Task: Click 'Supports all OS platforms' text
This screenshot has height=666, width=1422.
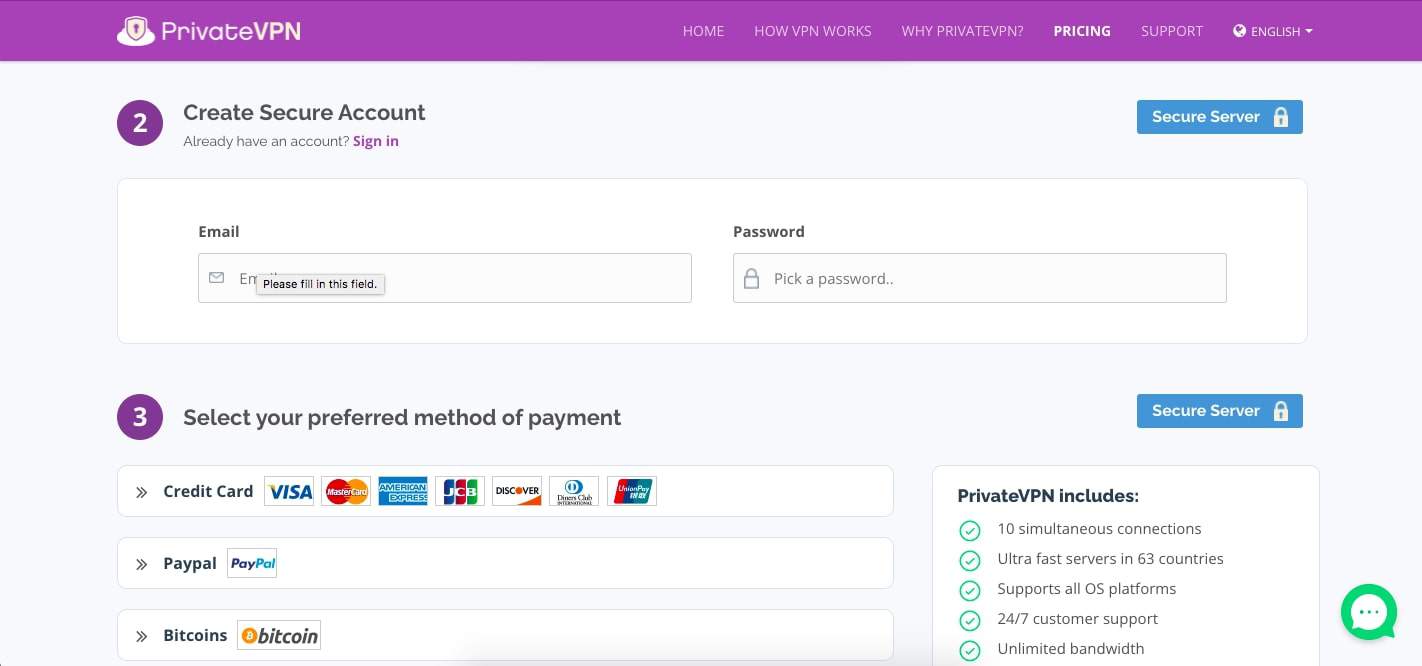Action: click(1086, 589)
